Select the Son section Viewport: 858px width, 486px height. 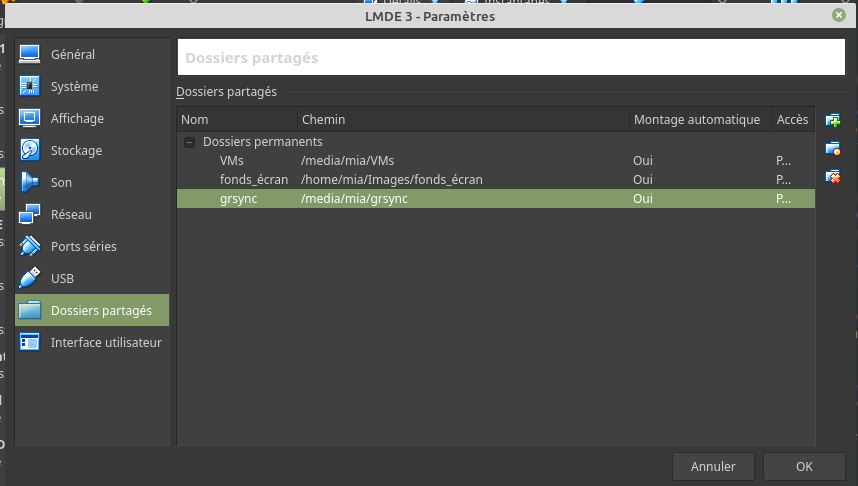(x=92, y=182)
